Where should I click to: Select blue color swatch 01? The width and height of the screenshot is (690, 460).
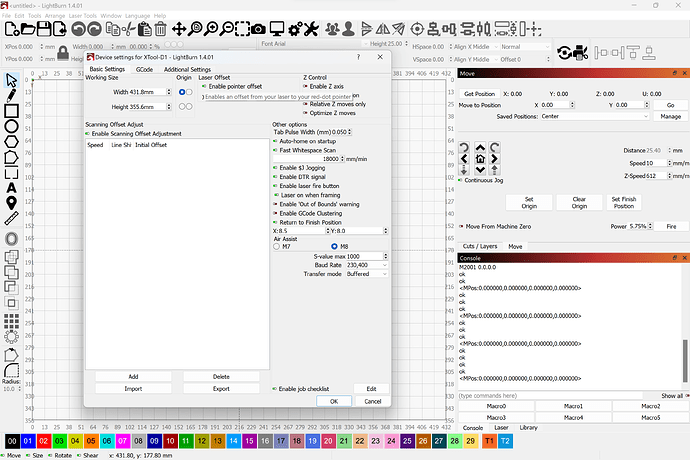point(28,441)
